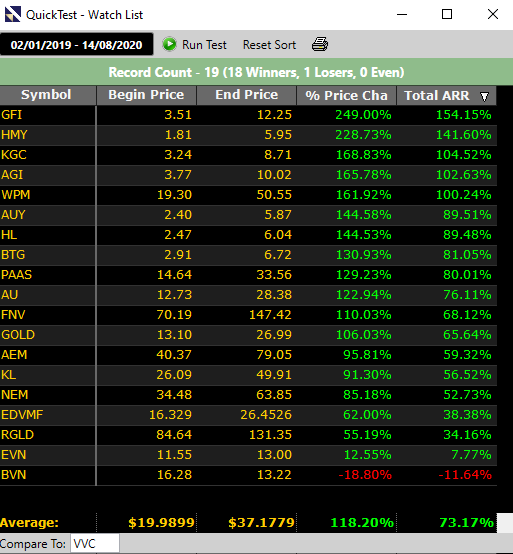Click average price change 118.20%
The height and width of the screenshot is (554, 513).
pos(362,523)
